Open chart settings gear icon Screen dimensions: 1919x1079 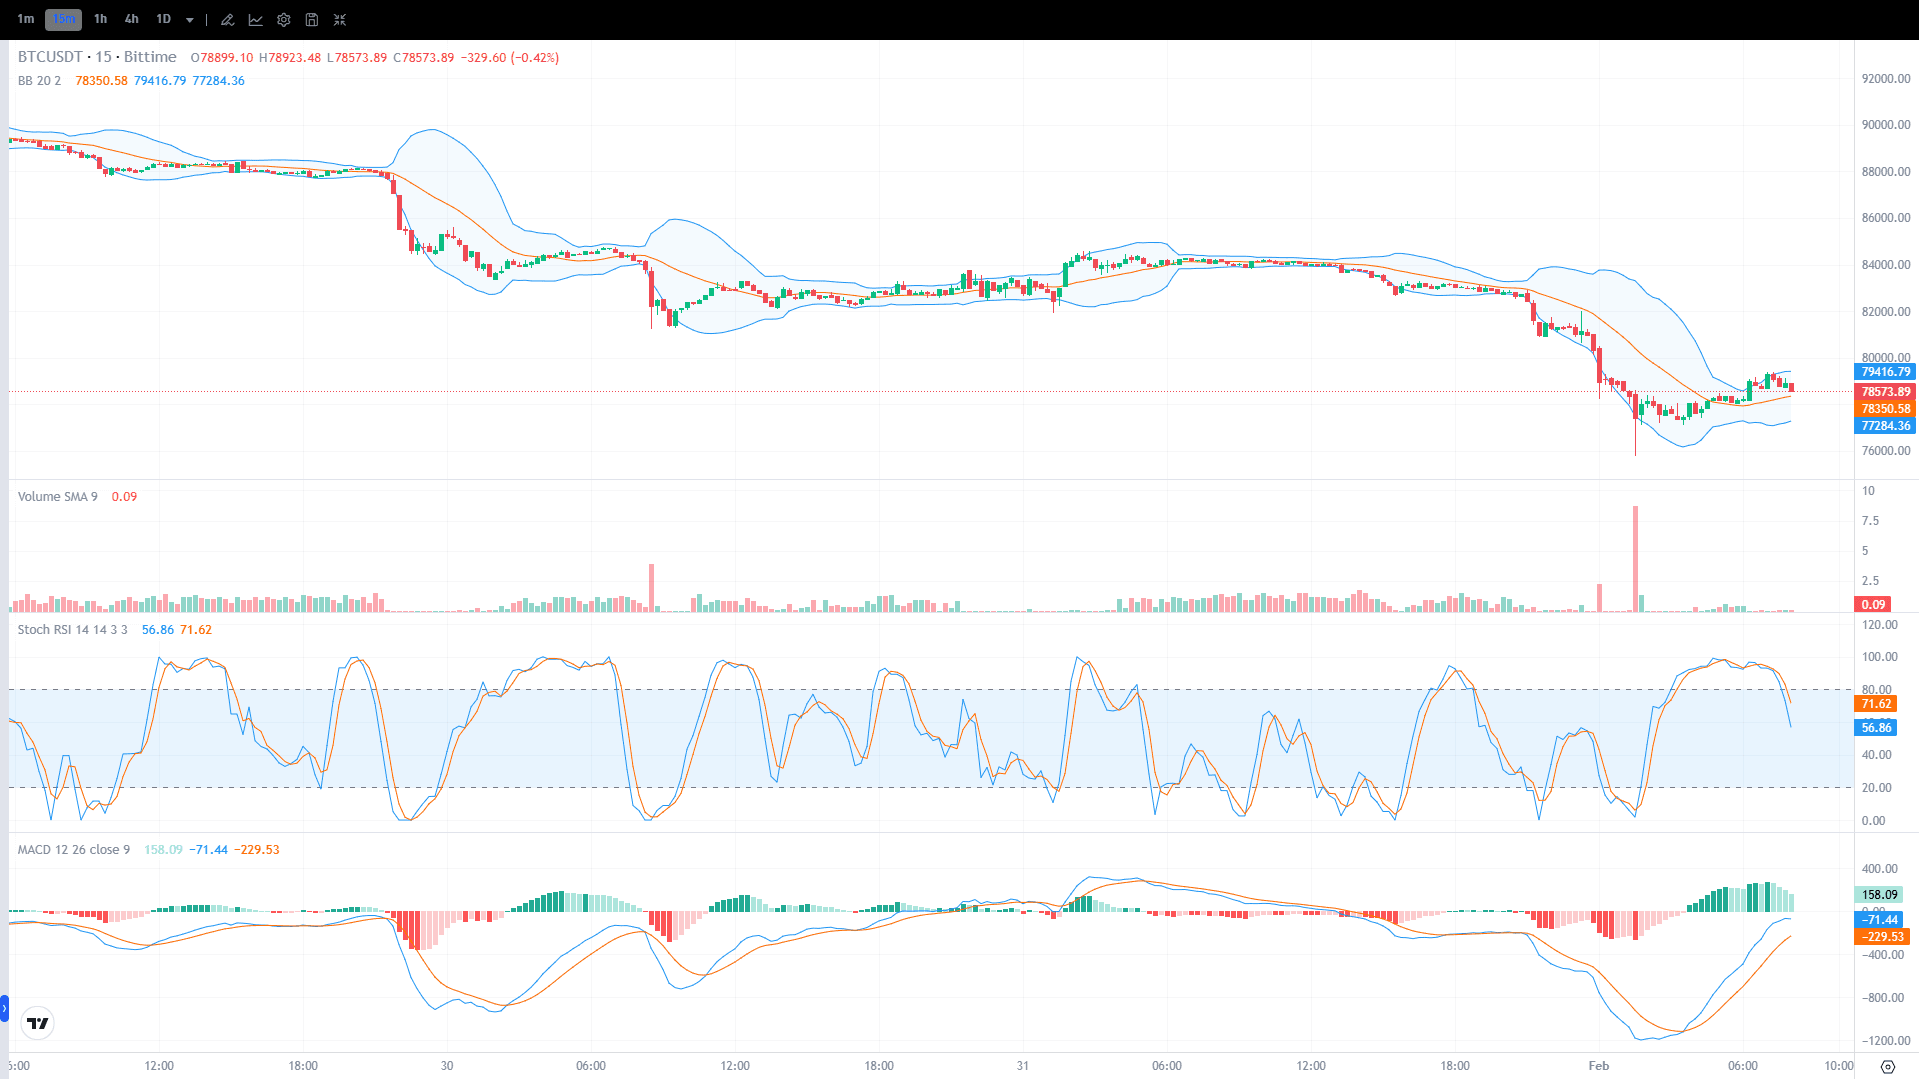pyautogui.click(x=283, y=19)
